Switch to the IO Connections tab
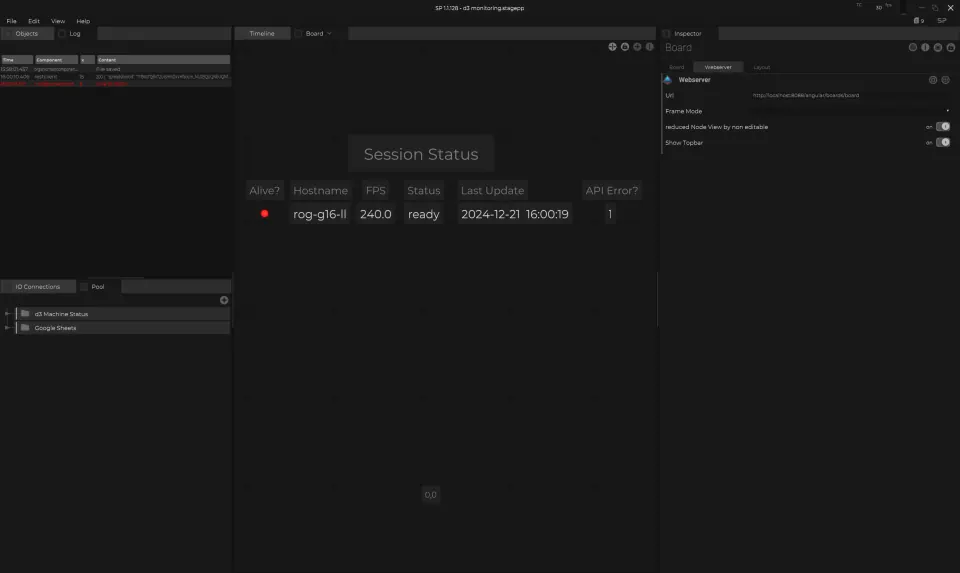The height and width of the screenshot is (573, 960). point(37,286)
